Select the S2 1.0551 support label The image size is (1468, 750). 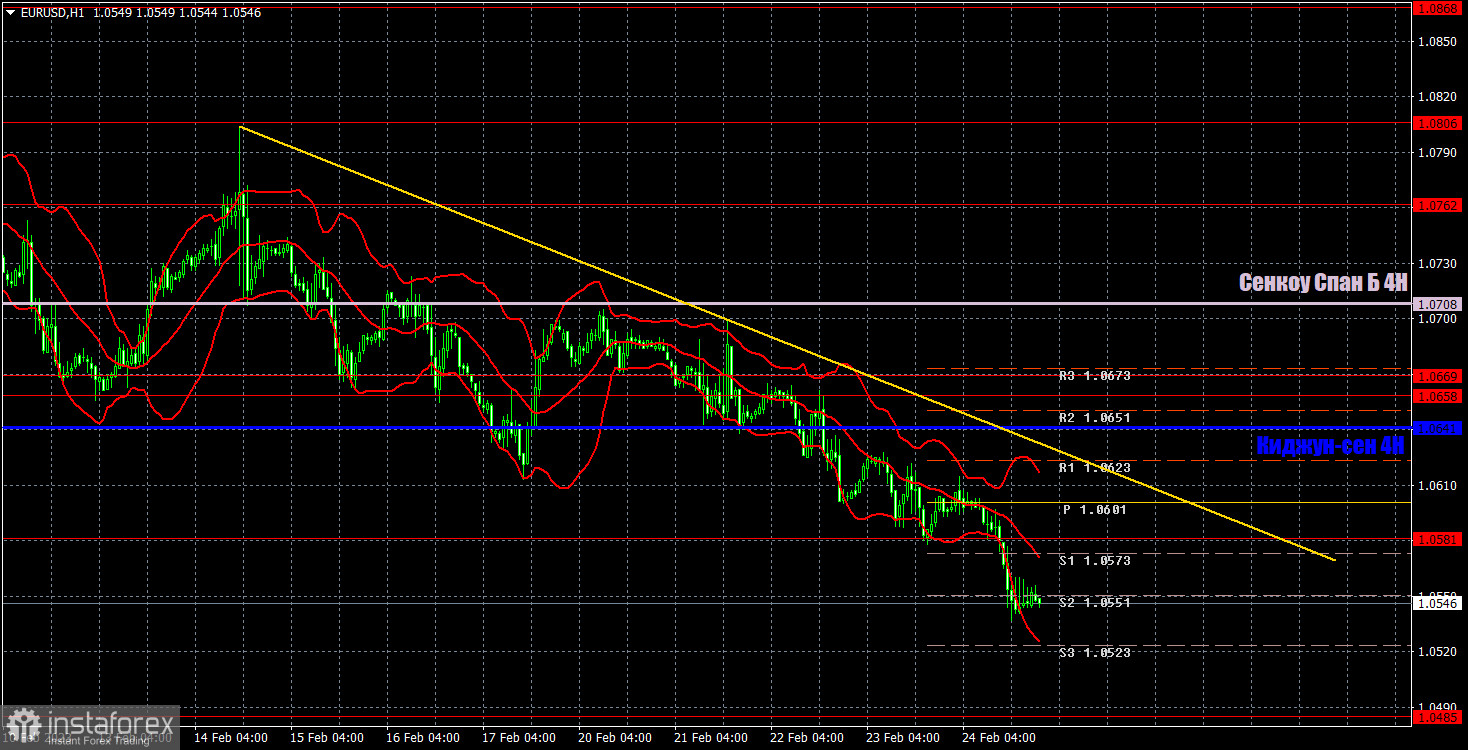coord(1095,603)
